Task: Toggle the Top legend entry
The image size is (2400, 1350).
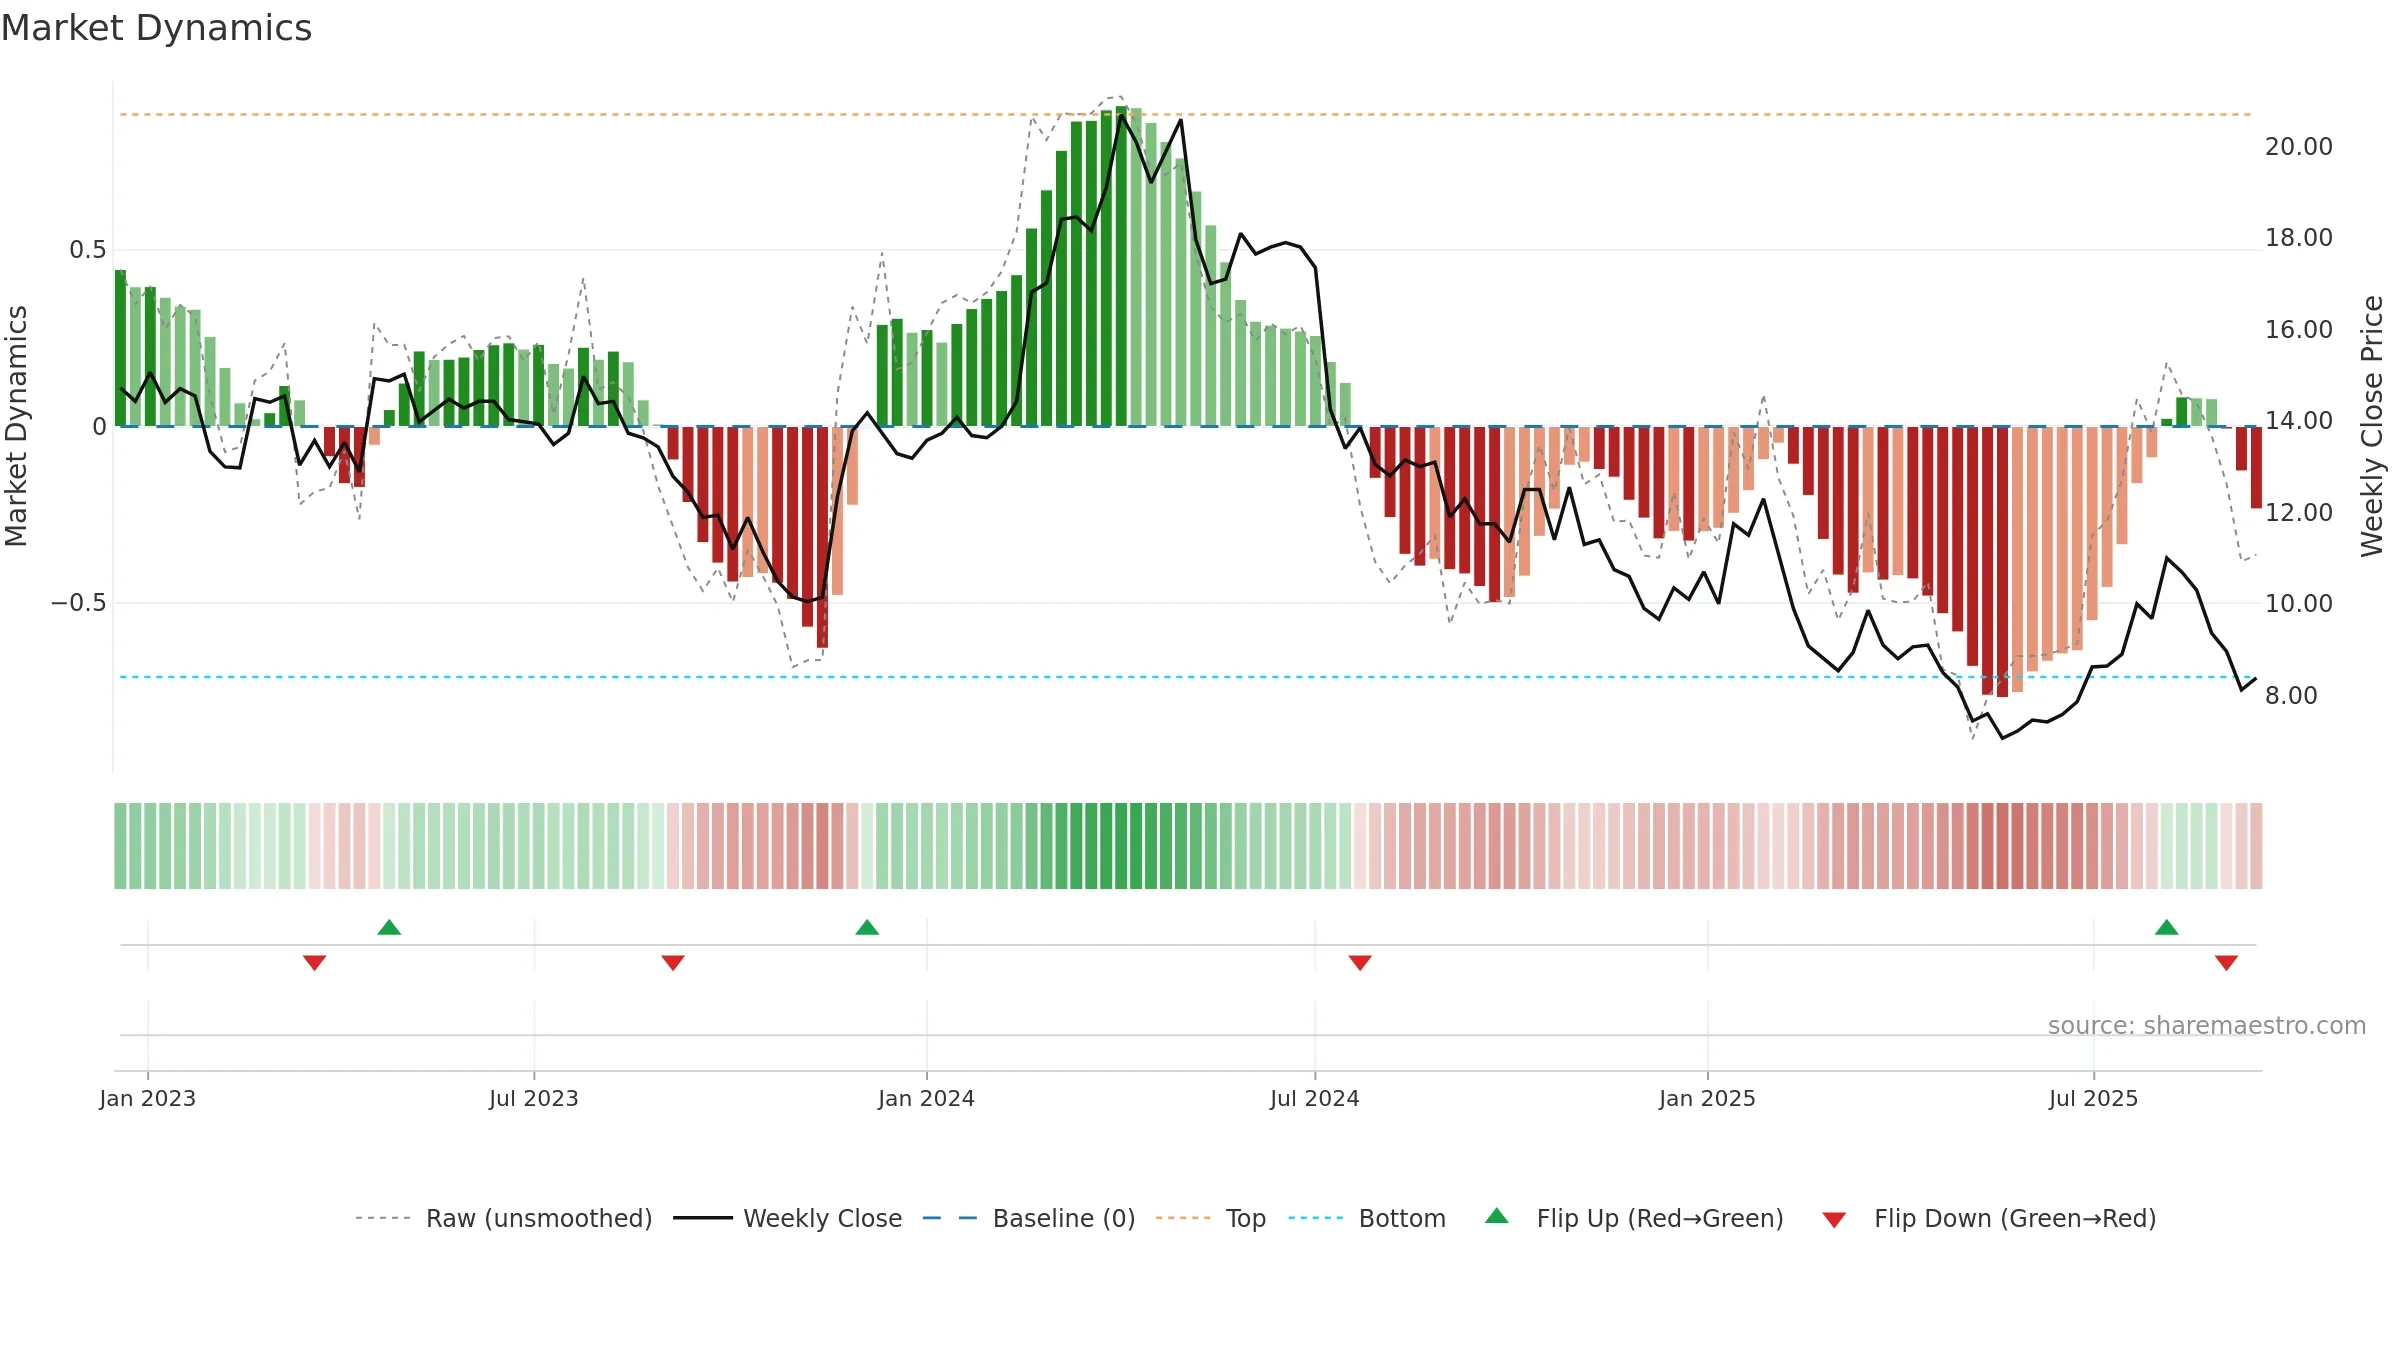Action: [1211, 1218]
